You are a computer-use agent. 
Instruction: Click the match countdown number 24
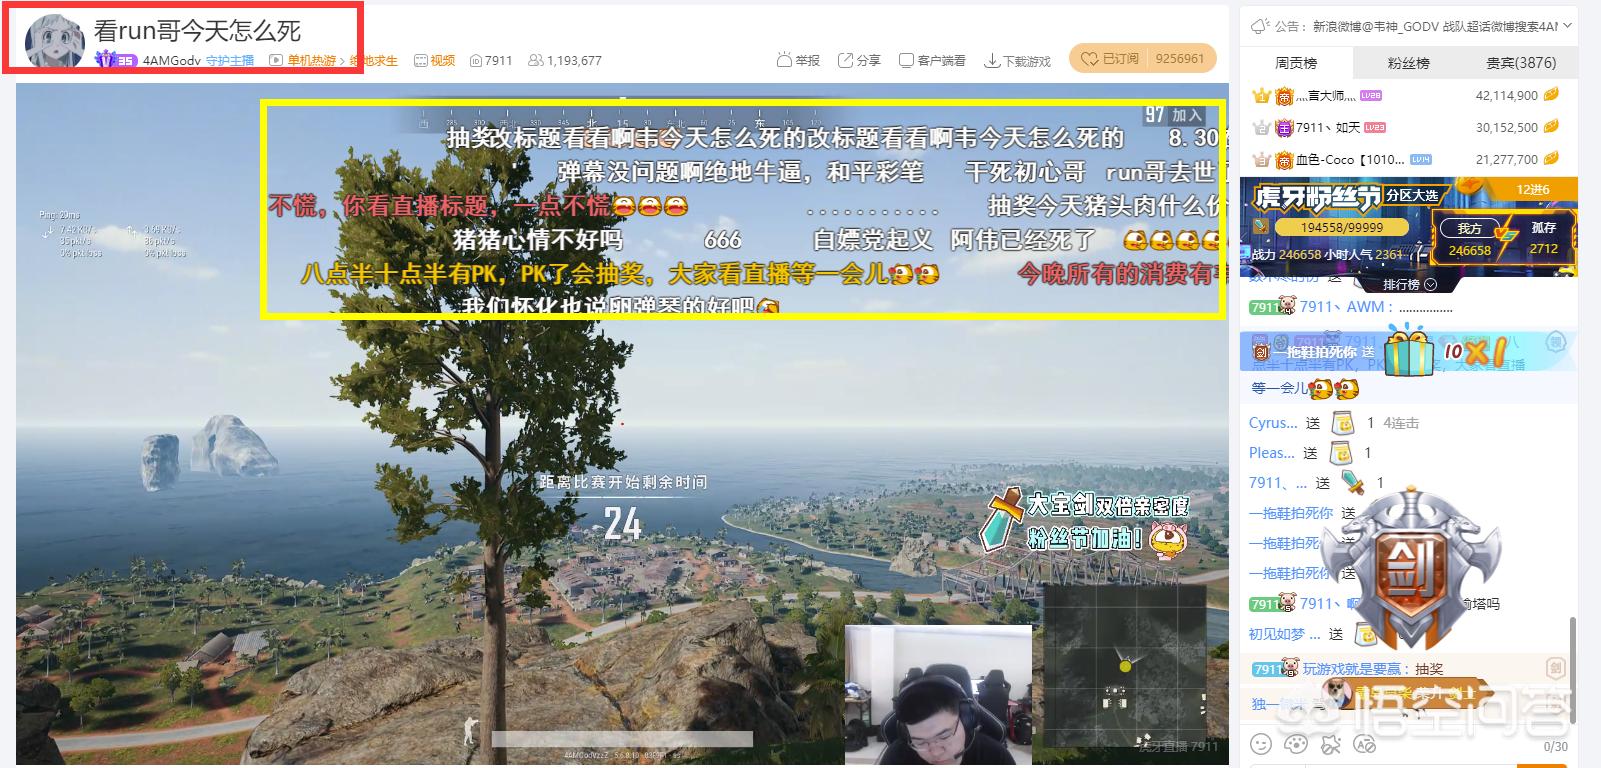click(622, 524)
